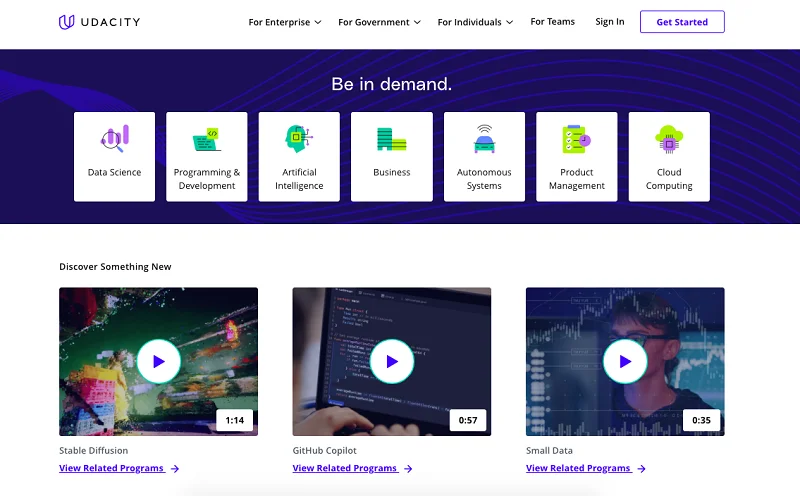Open the Product Management clipboard icon
The height and width of the screenshot is (496, 800).
tap(576, 139)
